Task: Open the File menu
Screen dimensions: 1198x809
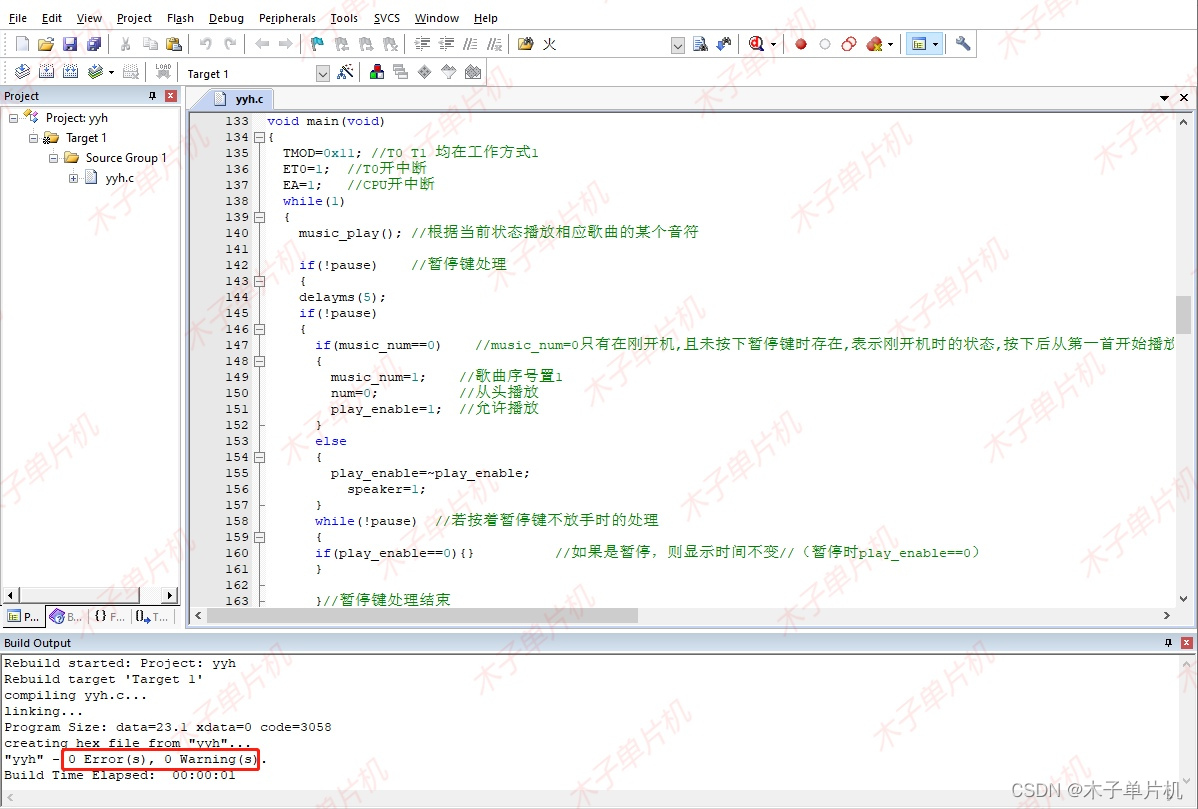Action: pyautogui.click(x=18, y=18)
